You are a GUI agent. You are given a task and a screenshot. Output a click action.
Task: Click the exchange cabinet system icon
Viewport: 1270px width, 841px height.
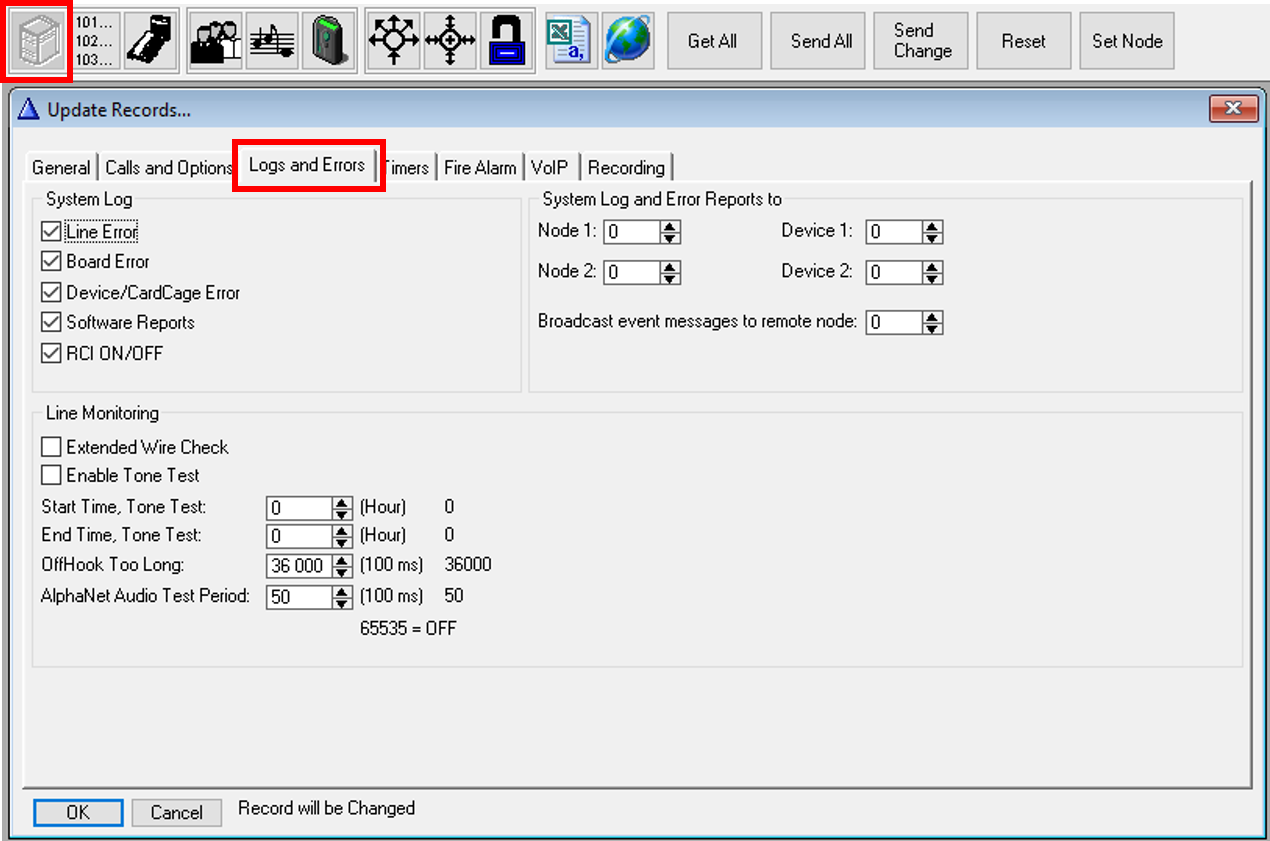(x=38, y=41)
